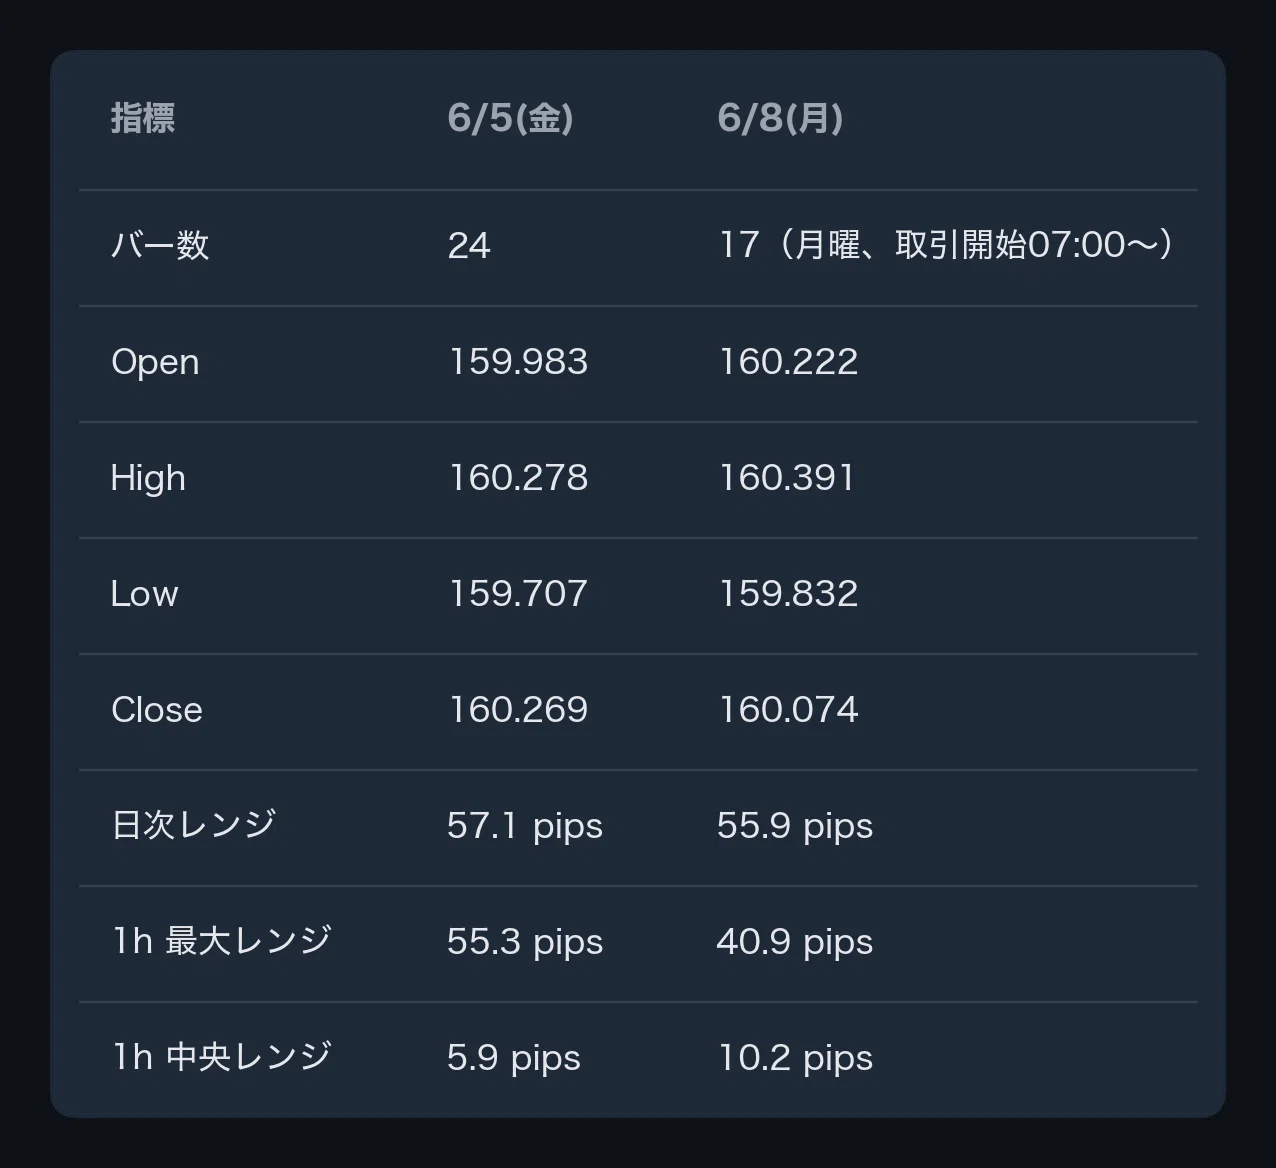Click the バー数 row label
Image resolution: width=1276 pixels, height=1168 pixels.
pos(160,245)
